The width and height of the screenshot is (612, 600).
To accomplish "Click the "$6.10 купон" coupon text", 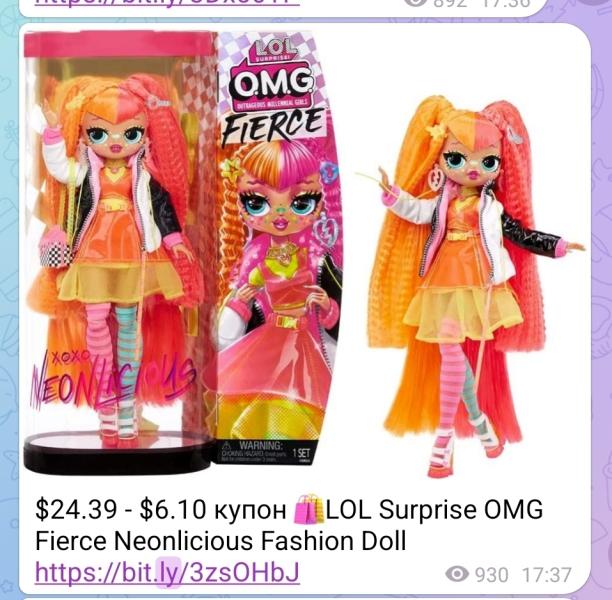I will tap(213, 510).
